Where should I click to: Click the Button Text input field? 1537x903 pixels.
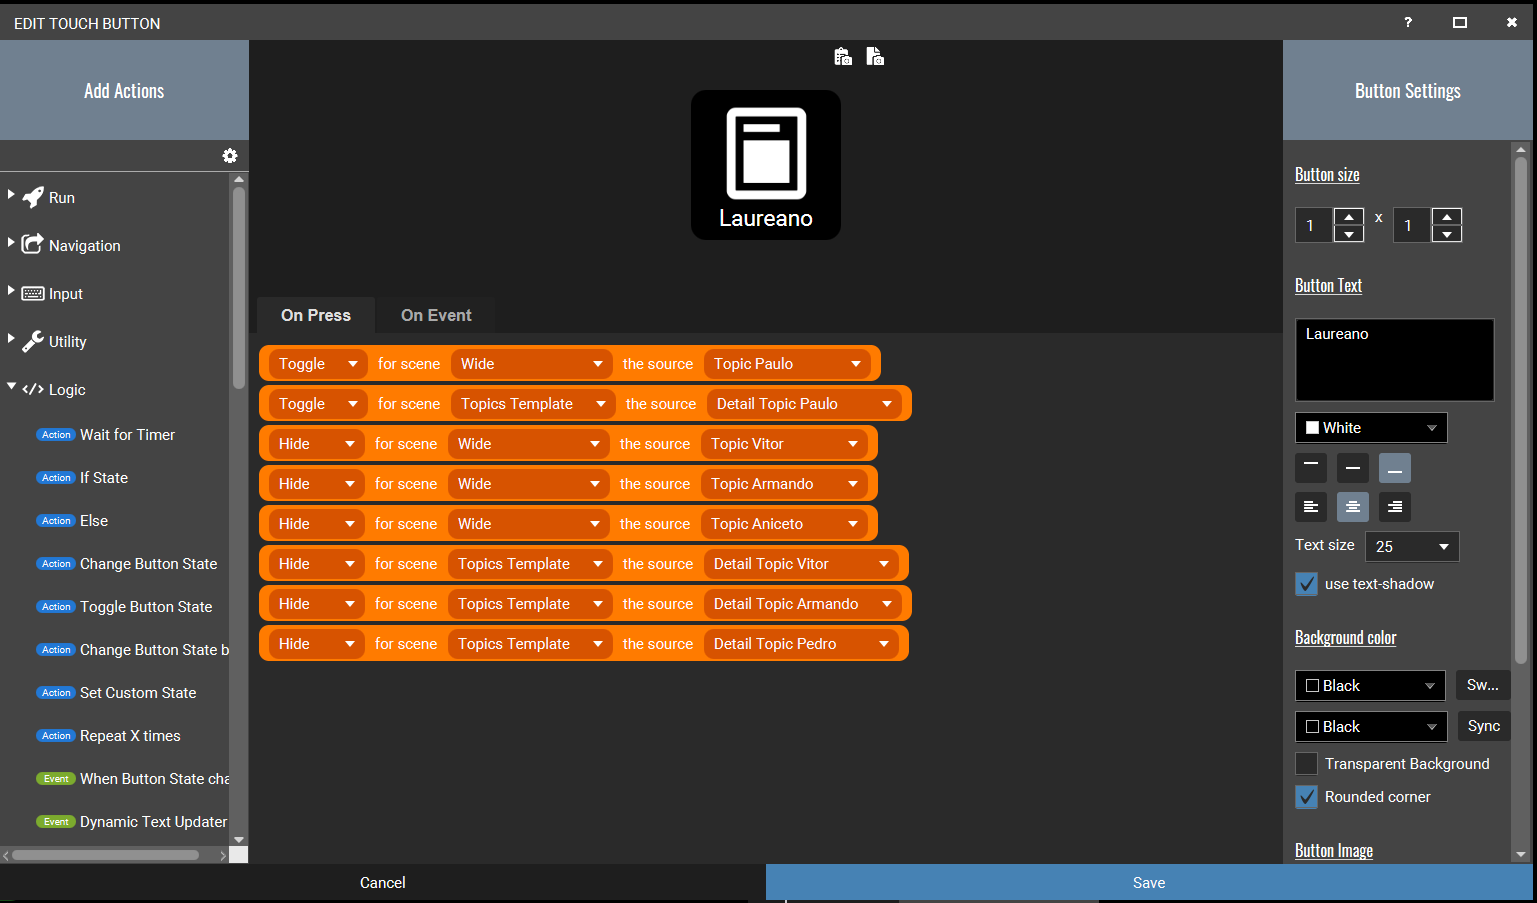1394,360
